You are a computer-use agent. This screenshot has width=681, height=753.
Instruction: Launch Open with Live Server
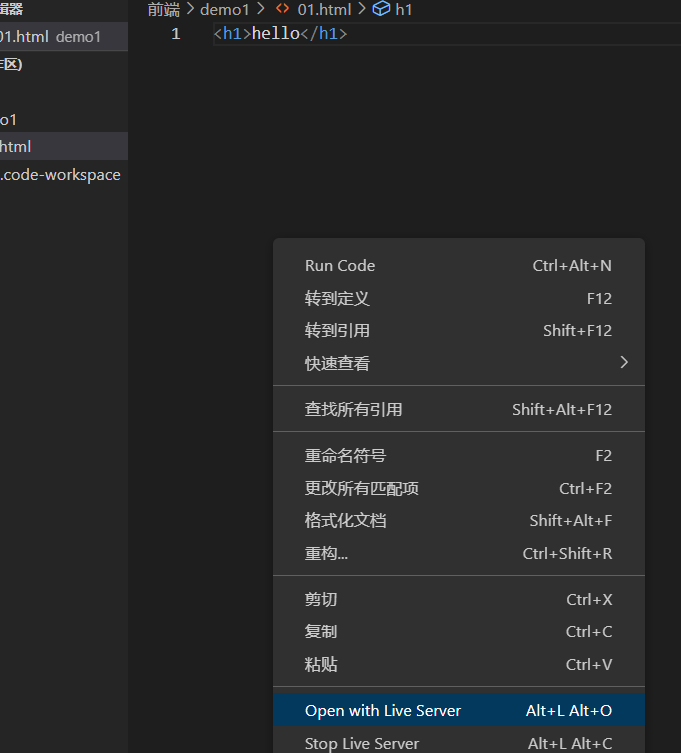tap(383, 710)
